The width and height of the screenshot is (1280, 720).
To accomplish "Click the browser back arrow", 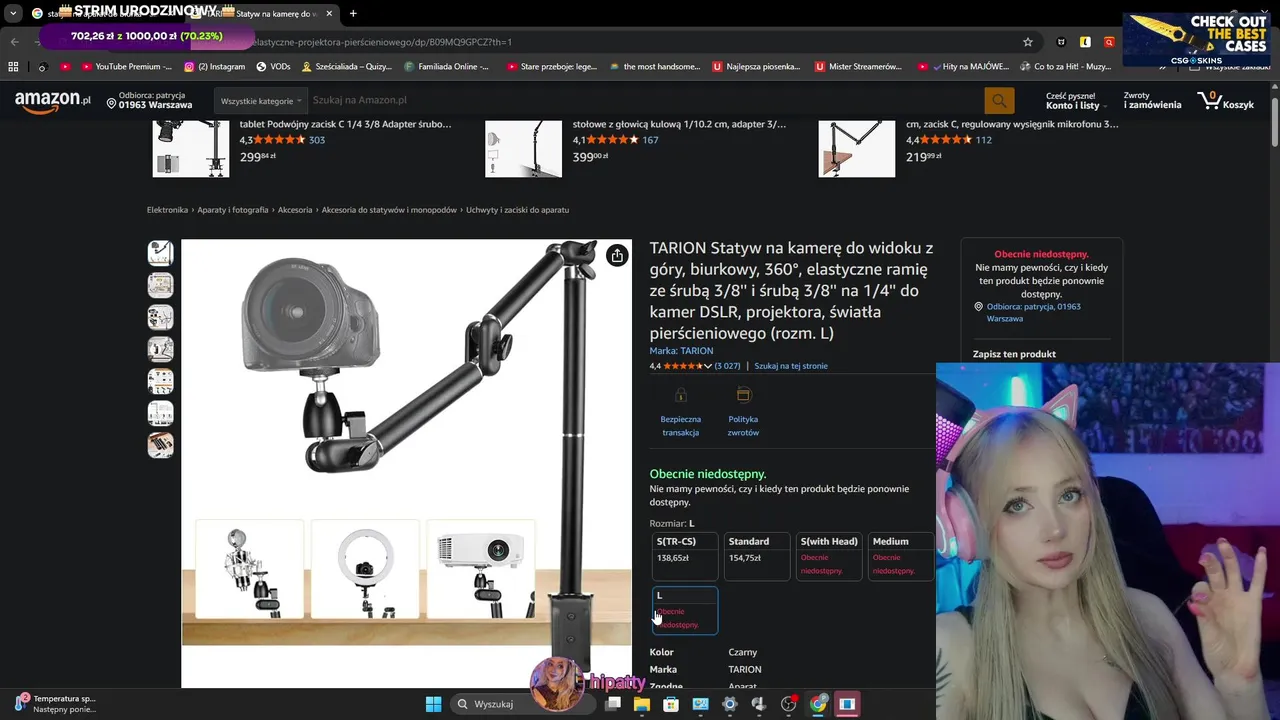I will [14, 42].
